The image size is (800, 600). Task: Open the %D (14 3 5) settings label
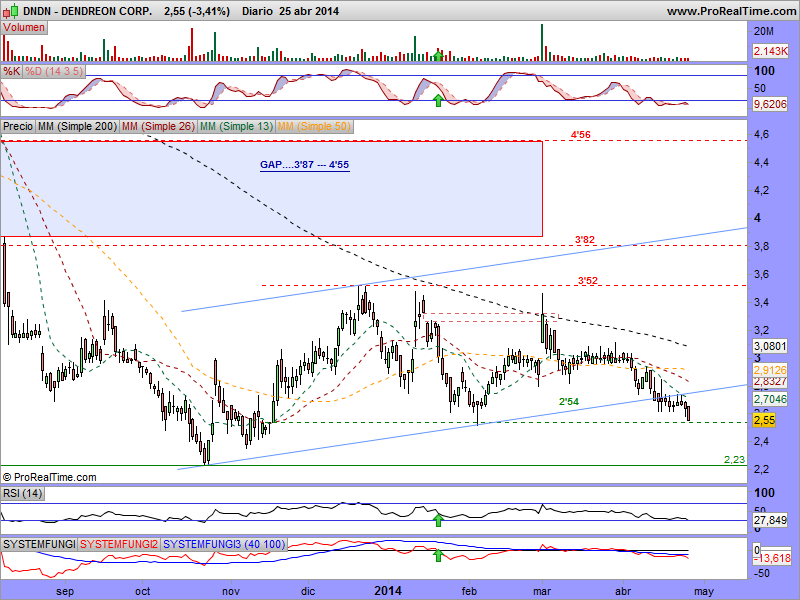(54, 71)
